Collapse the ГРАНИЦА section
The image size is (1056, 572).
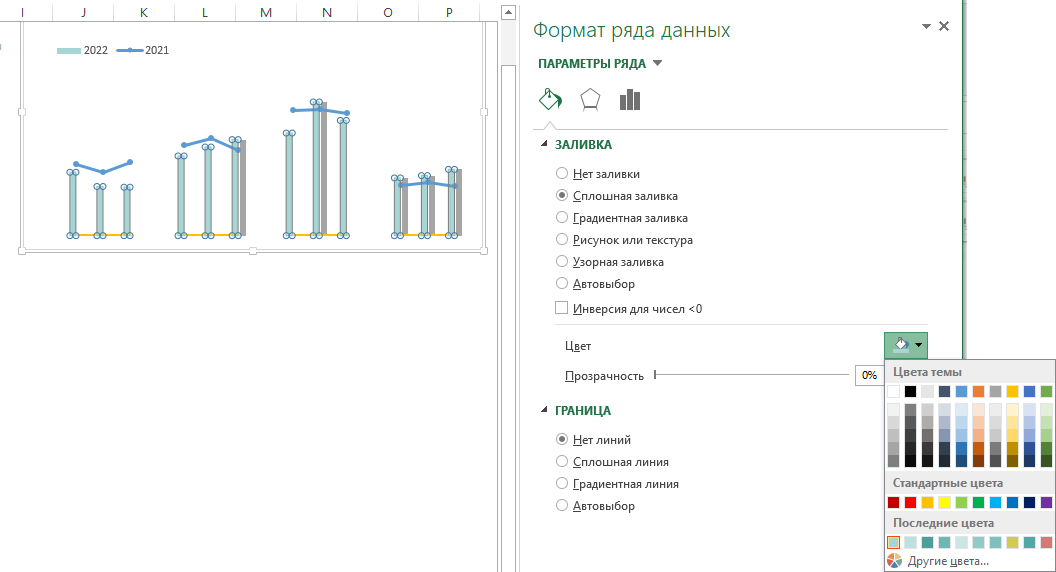[x=545, y=411]
